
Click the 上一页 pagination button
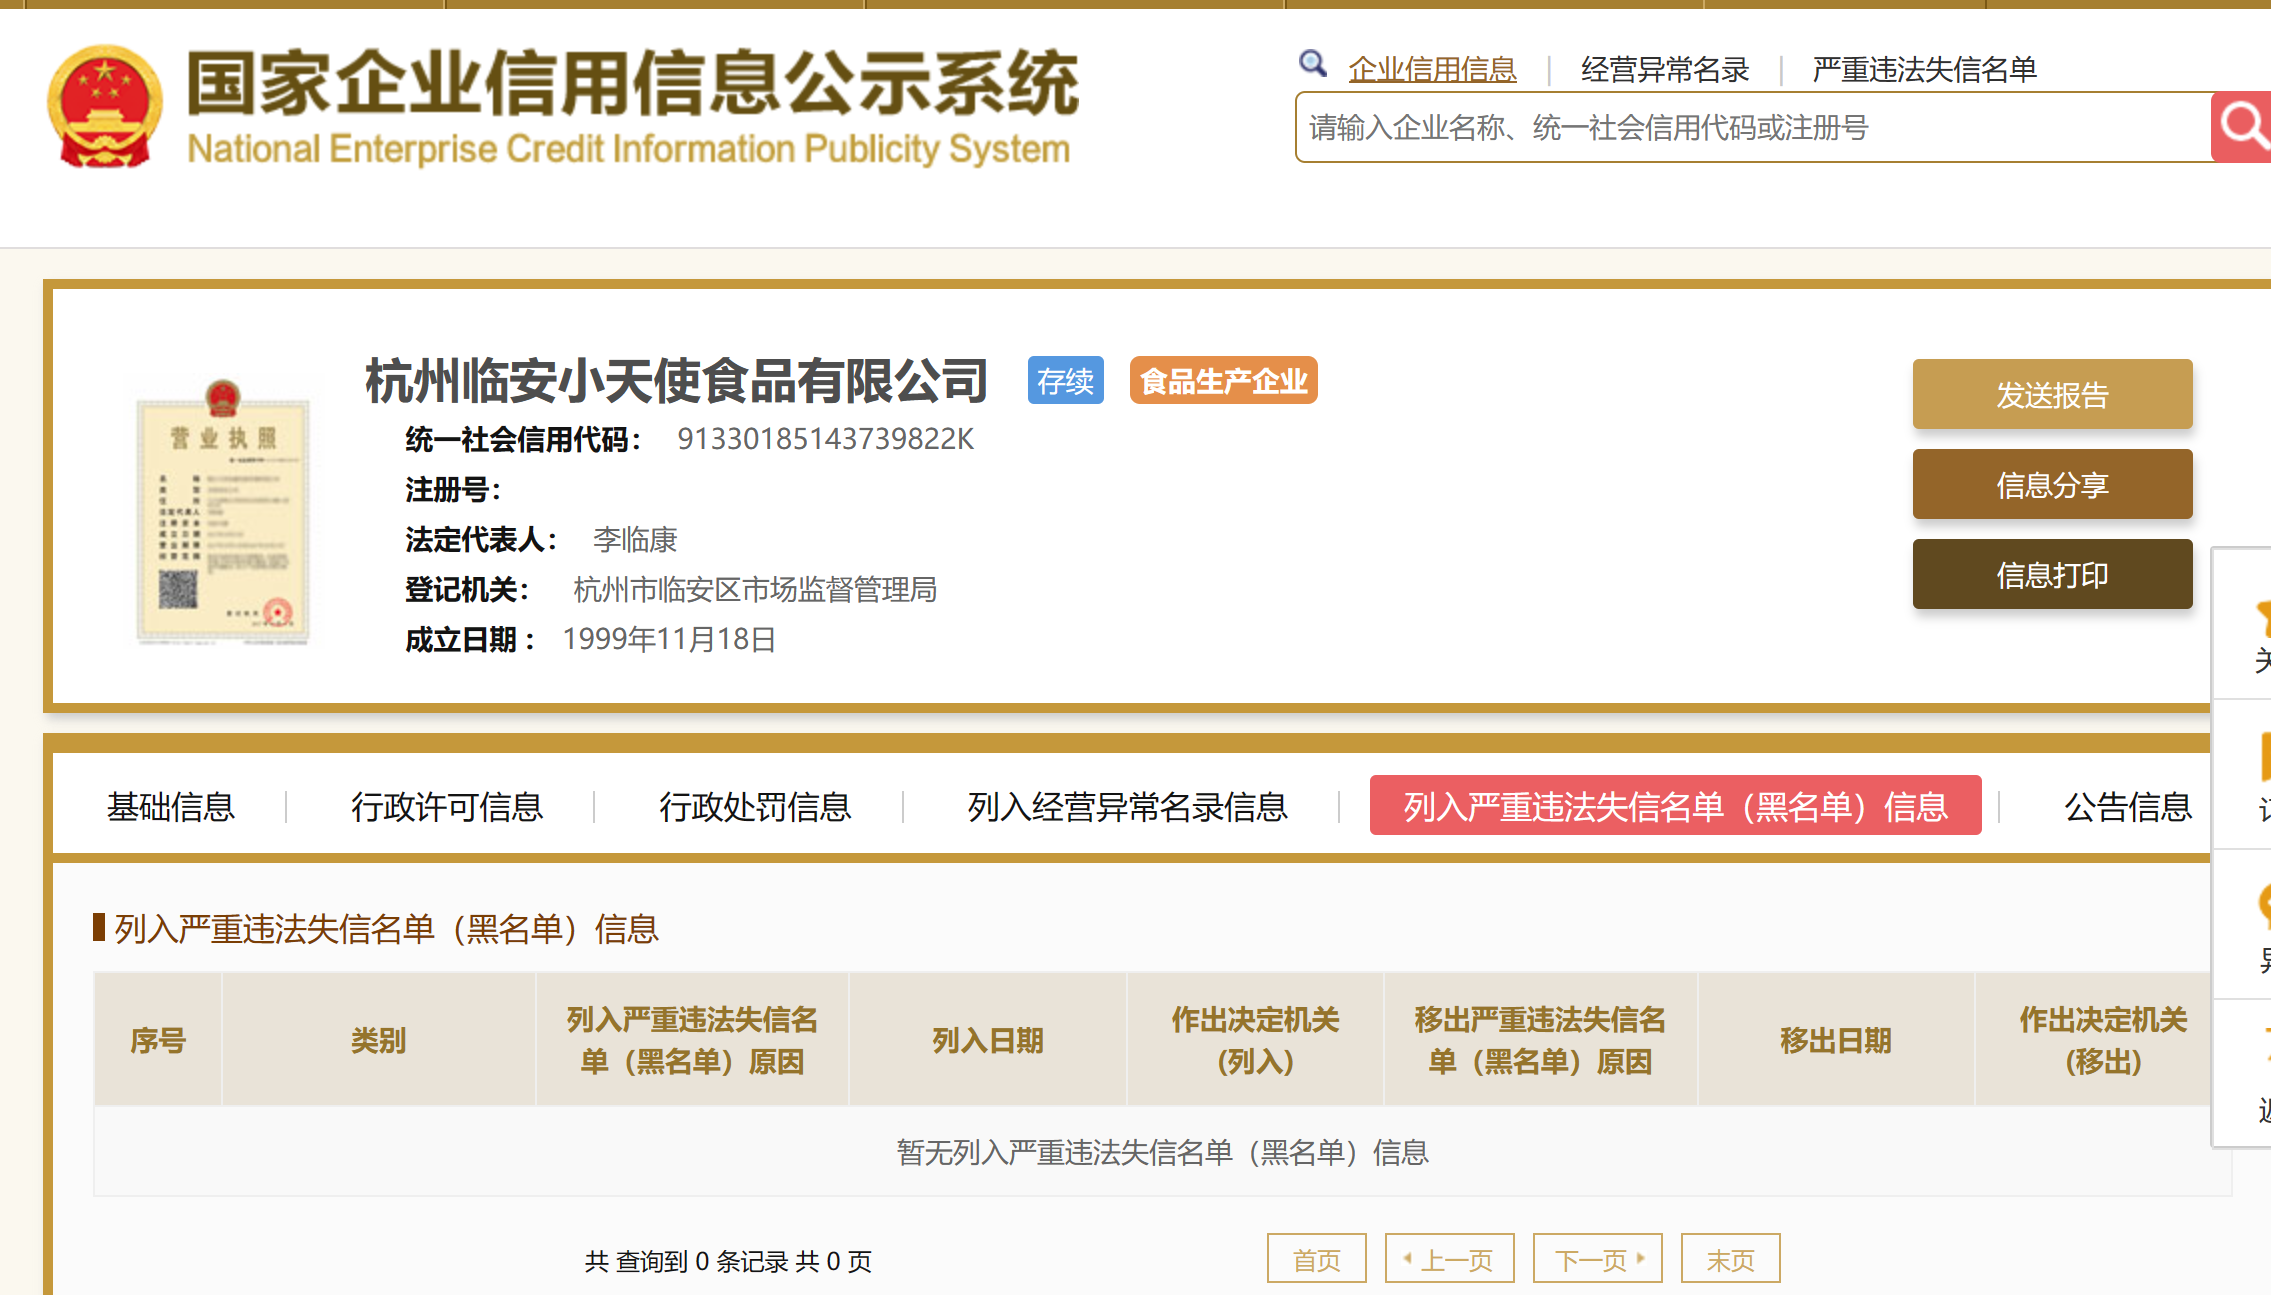click(x=1449, y=1259)
